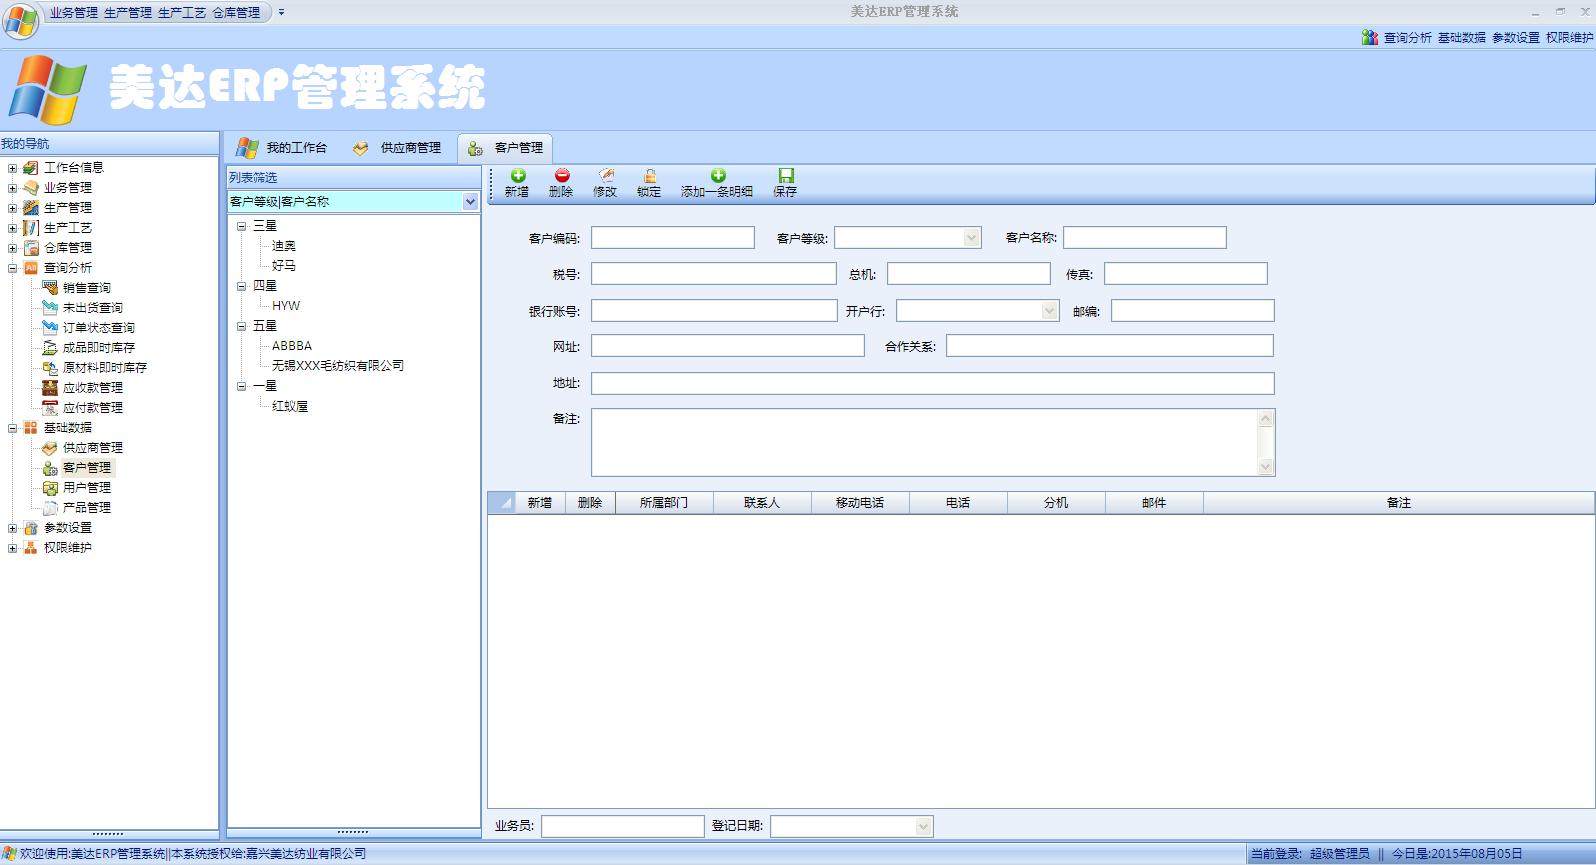Screen dimensions: 1596x865
Task: Select 无锡XXX毛纺织有限公司 in list
Action: click(x=338, y=366)
